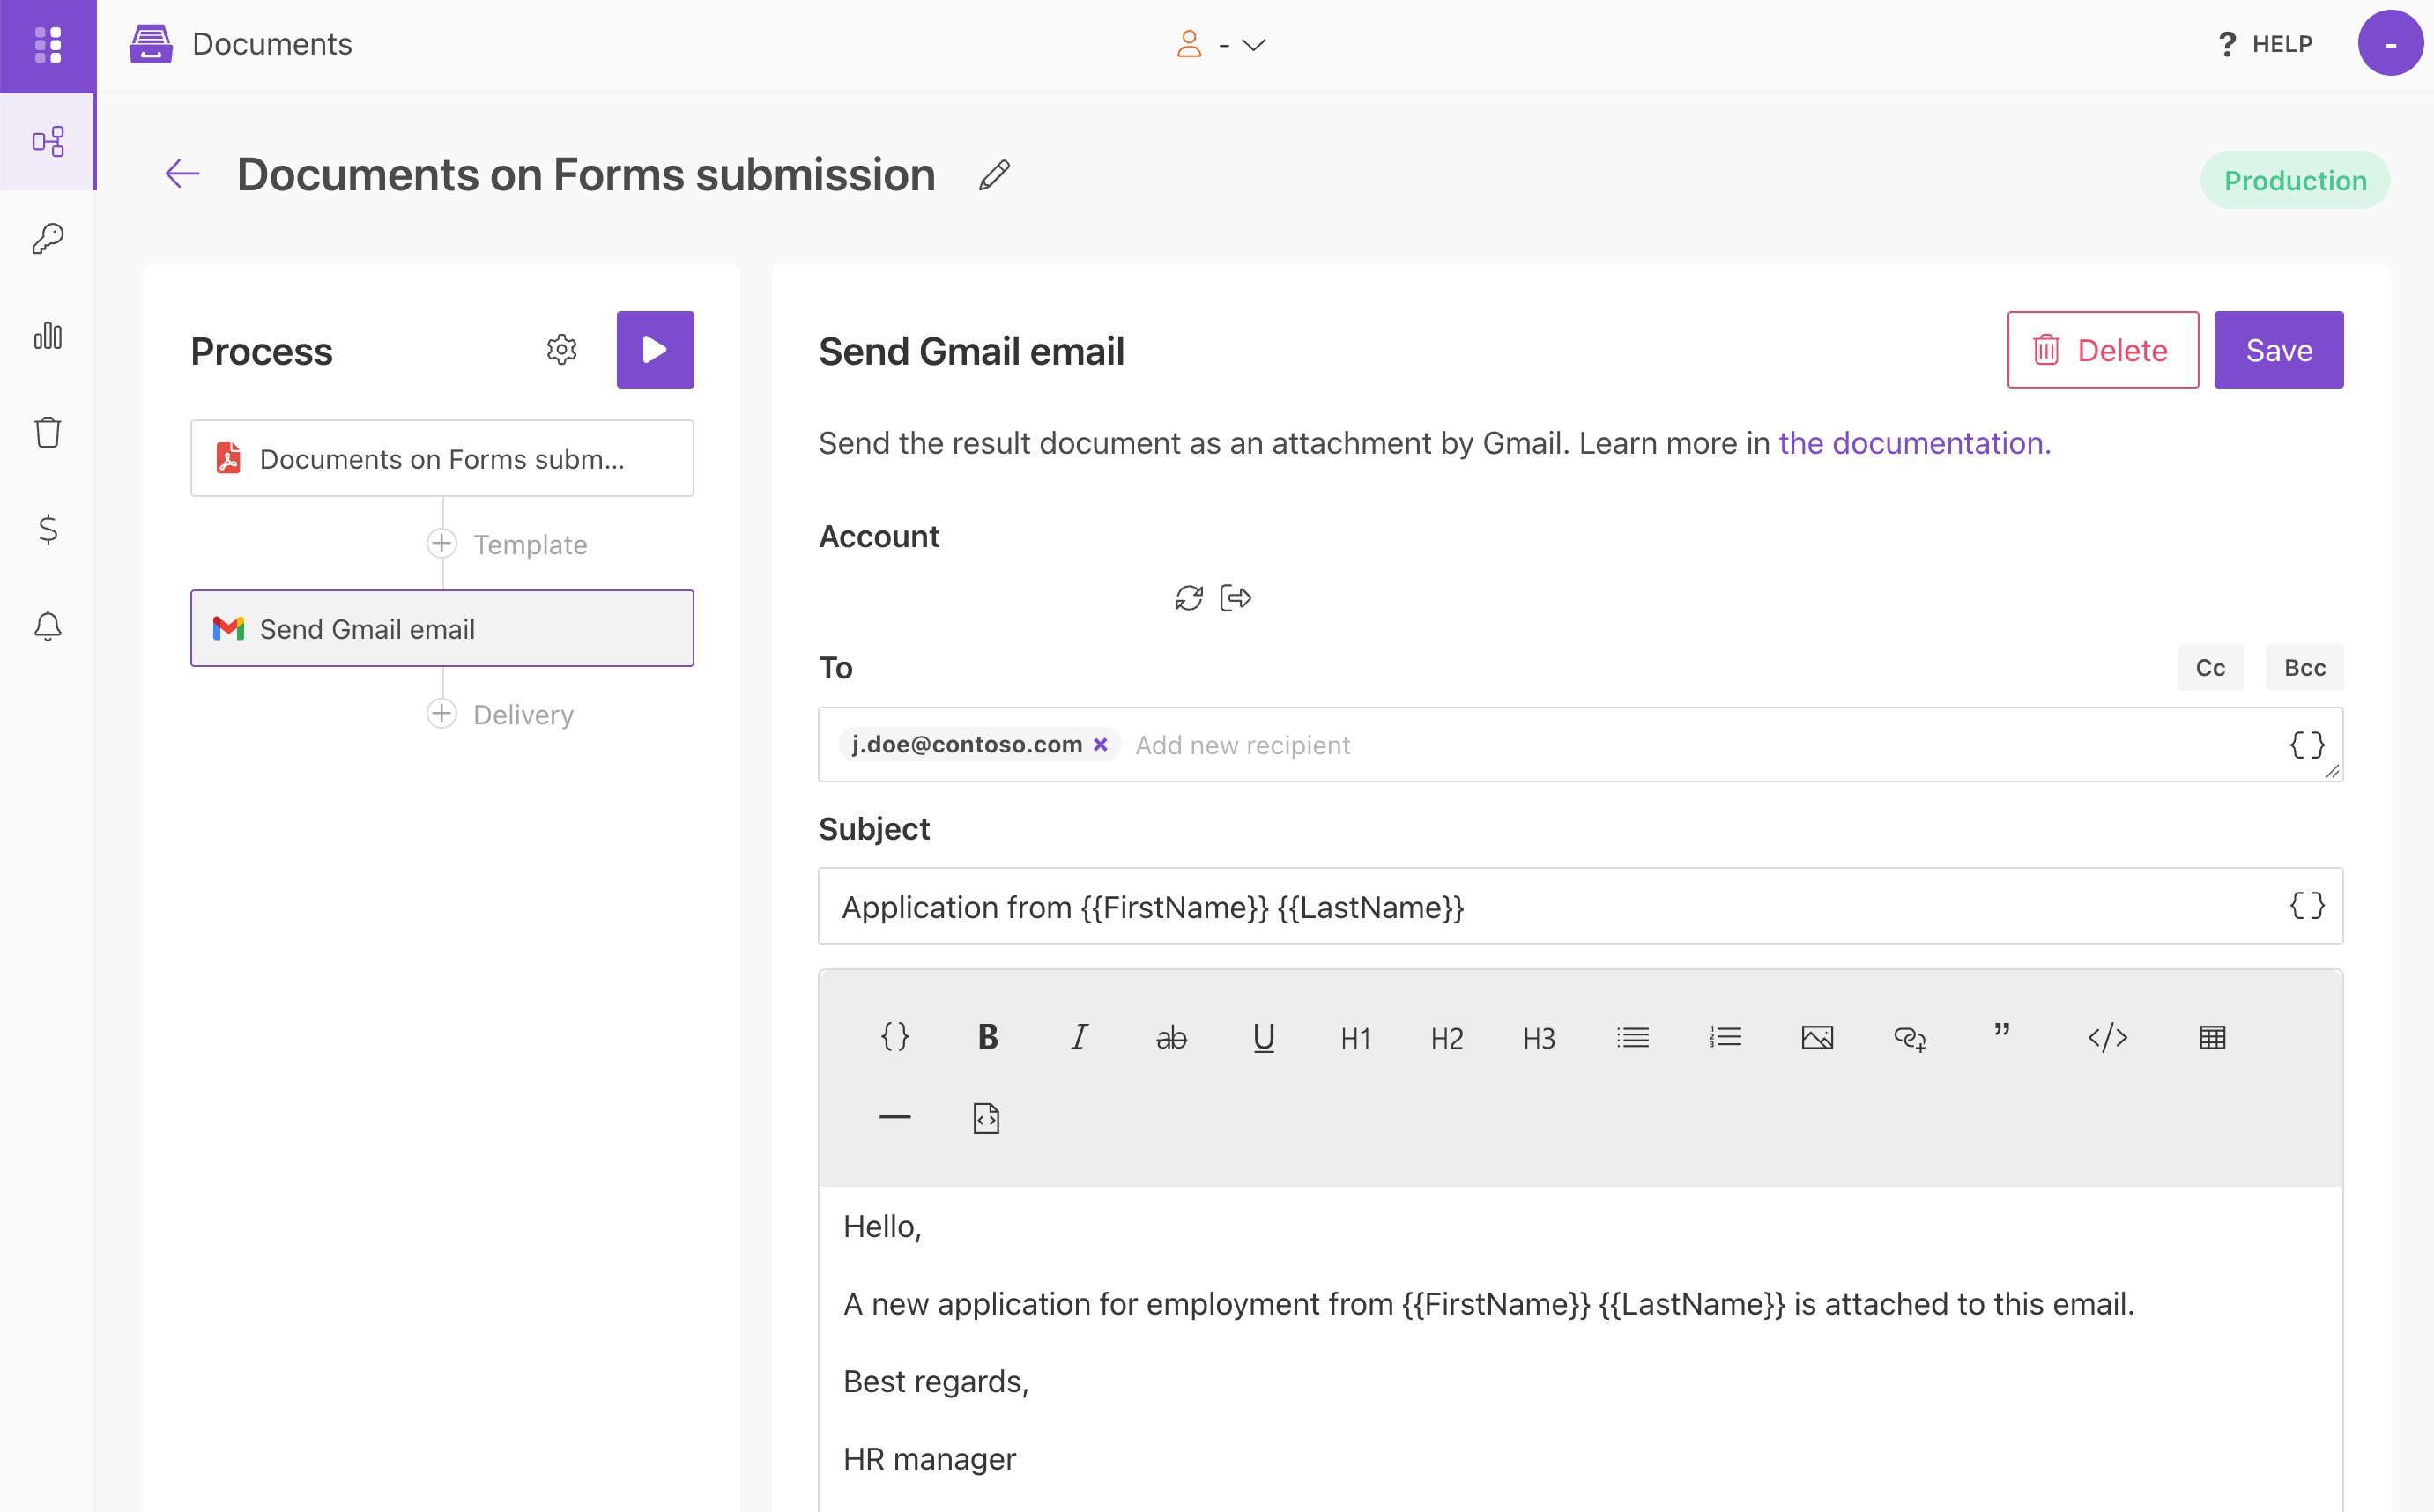This screenshot has height=1512, width=2434.
Task: Toggle strikethrough formatting
Action: [x=1172, y=1037]
